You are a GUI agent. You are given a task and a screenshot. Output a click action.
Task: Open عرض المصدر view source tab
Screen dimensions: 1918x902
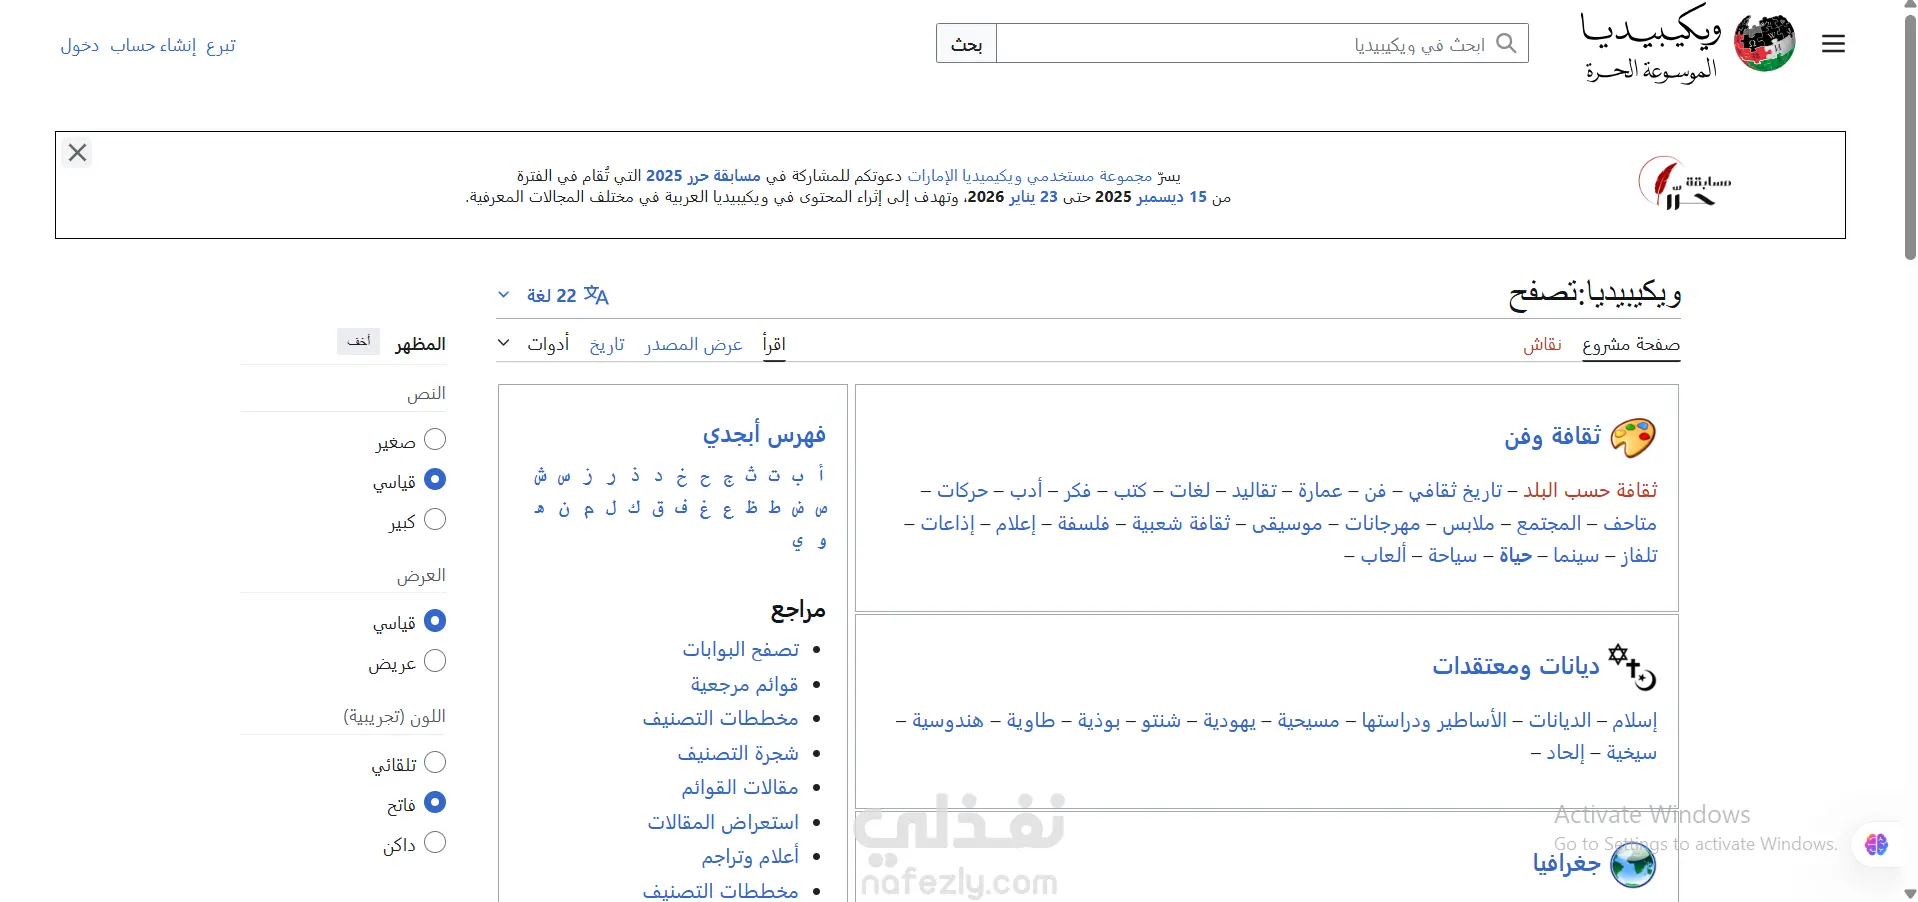click(x=694, y=344)
